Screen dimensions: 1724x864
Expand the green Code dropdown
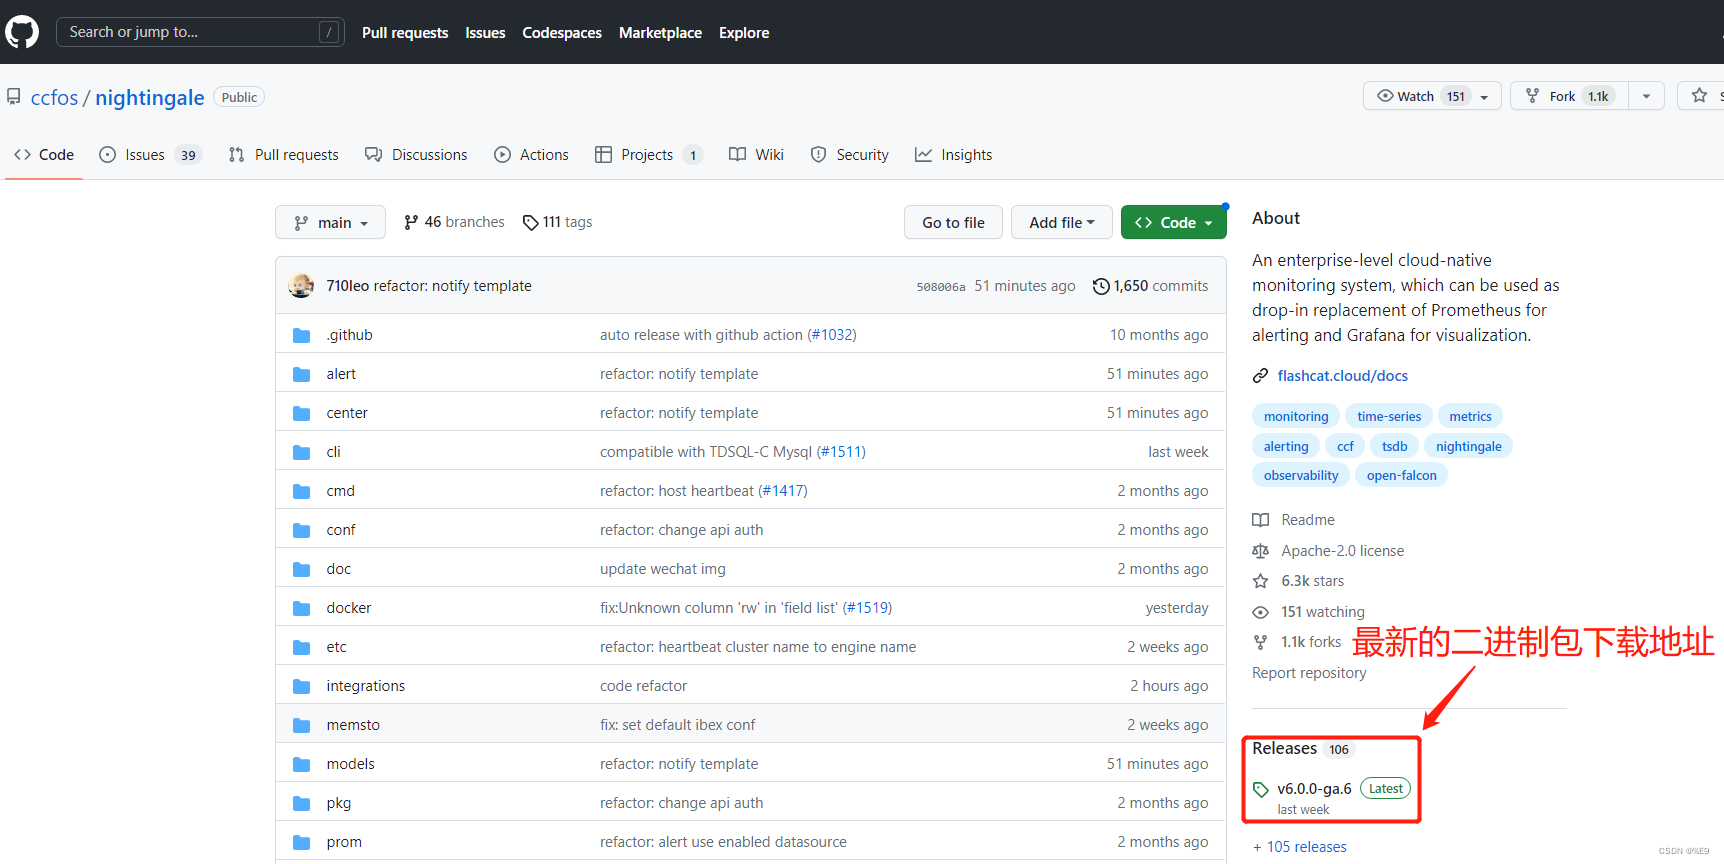pyautogui.click(x=1173, y=222)
